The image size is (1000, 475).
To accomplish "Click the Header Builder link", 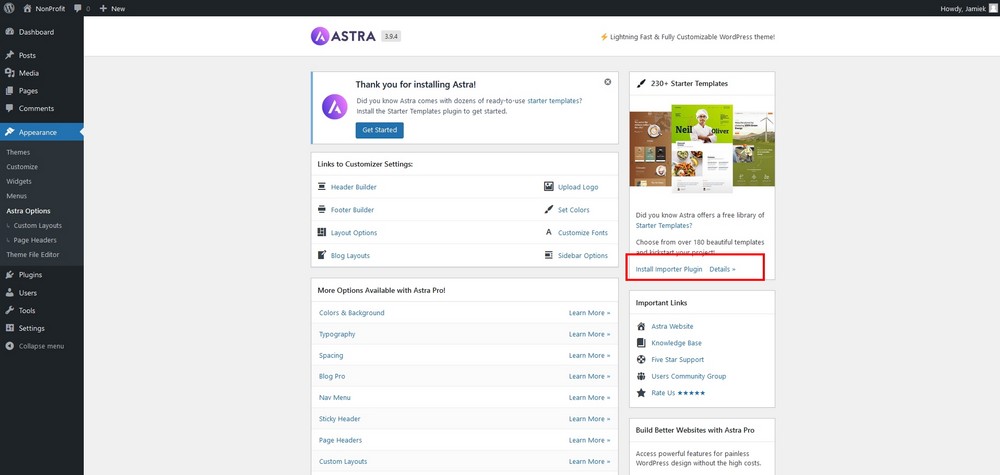I will tap(353, 187).
